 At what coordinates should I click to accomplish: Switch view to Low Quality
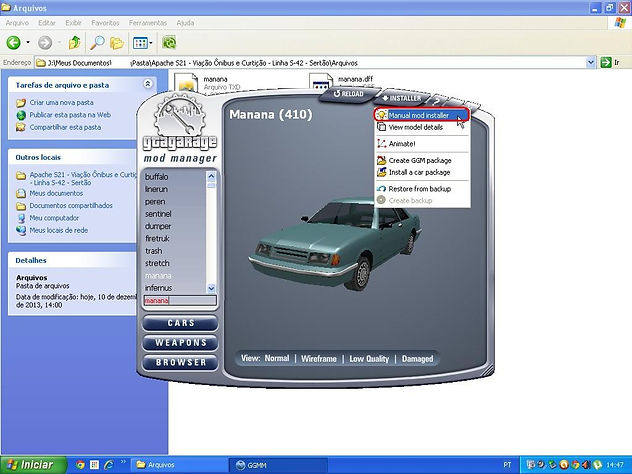369,359
